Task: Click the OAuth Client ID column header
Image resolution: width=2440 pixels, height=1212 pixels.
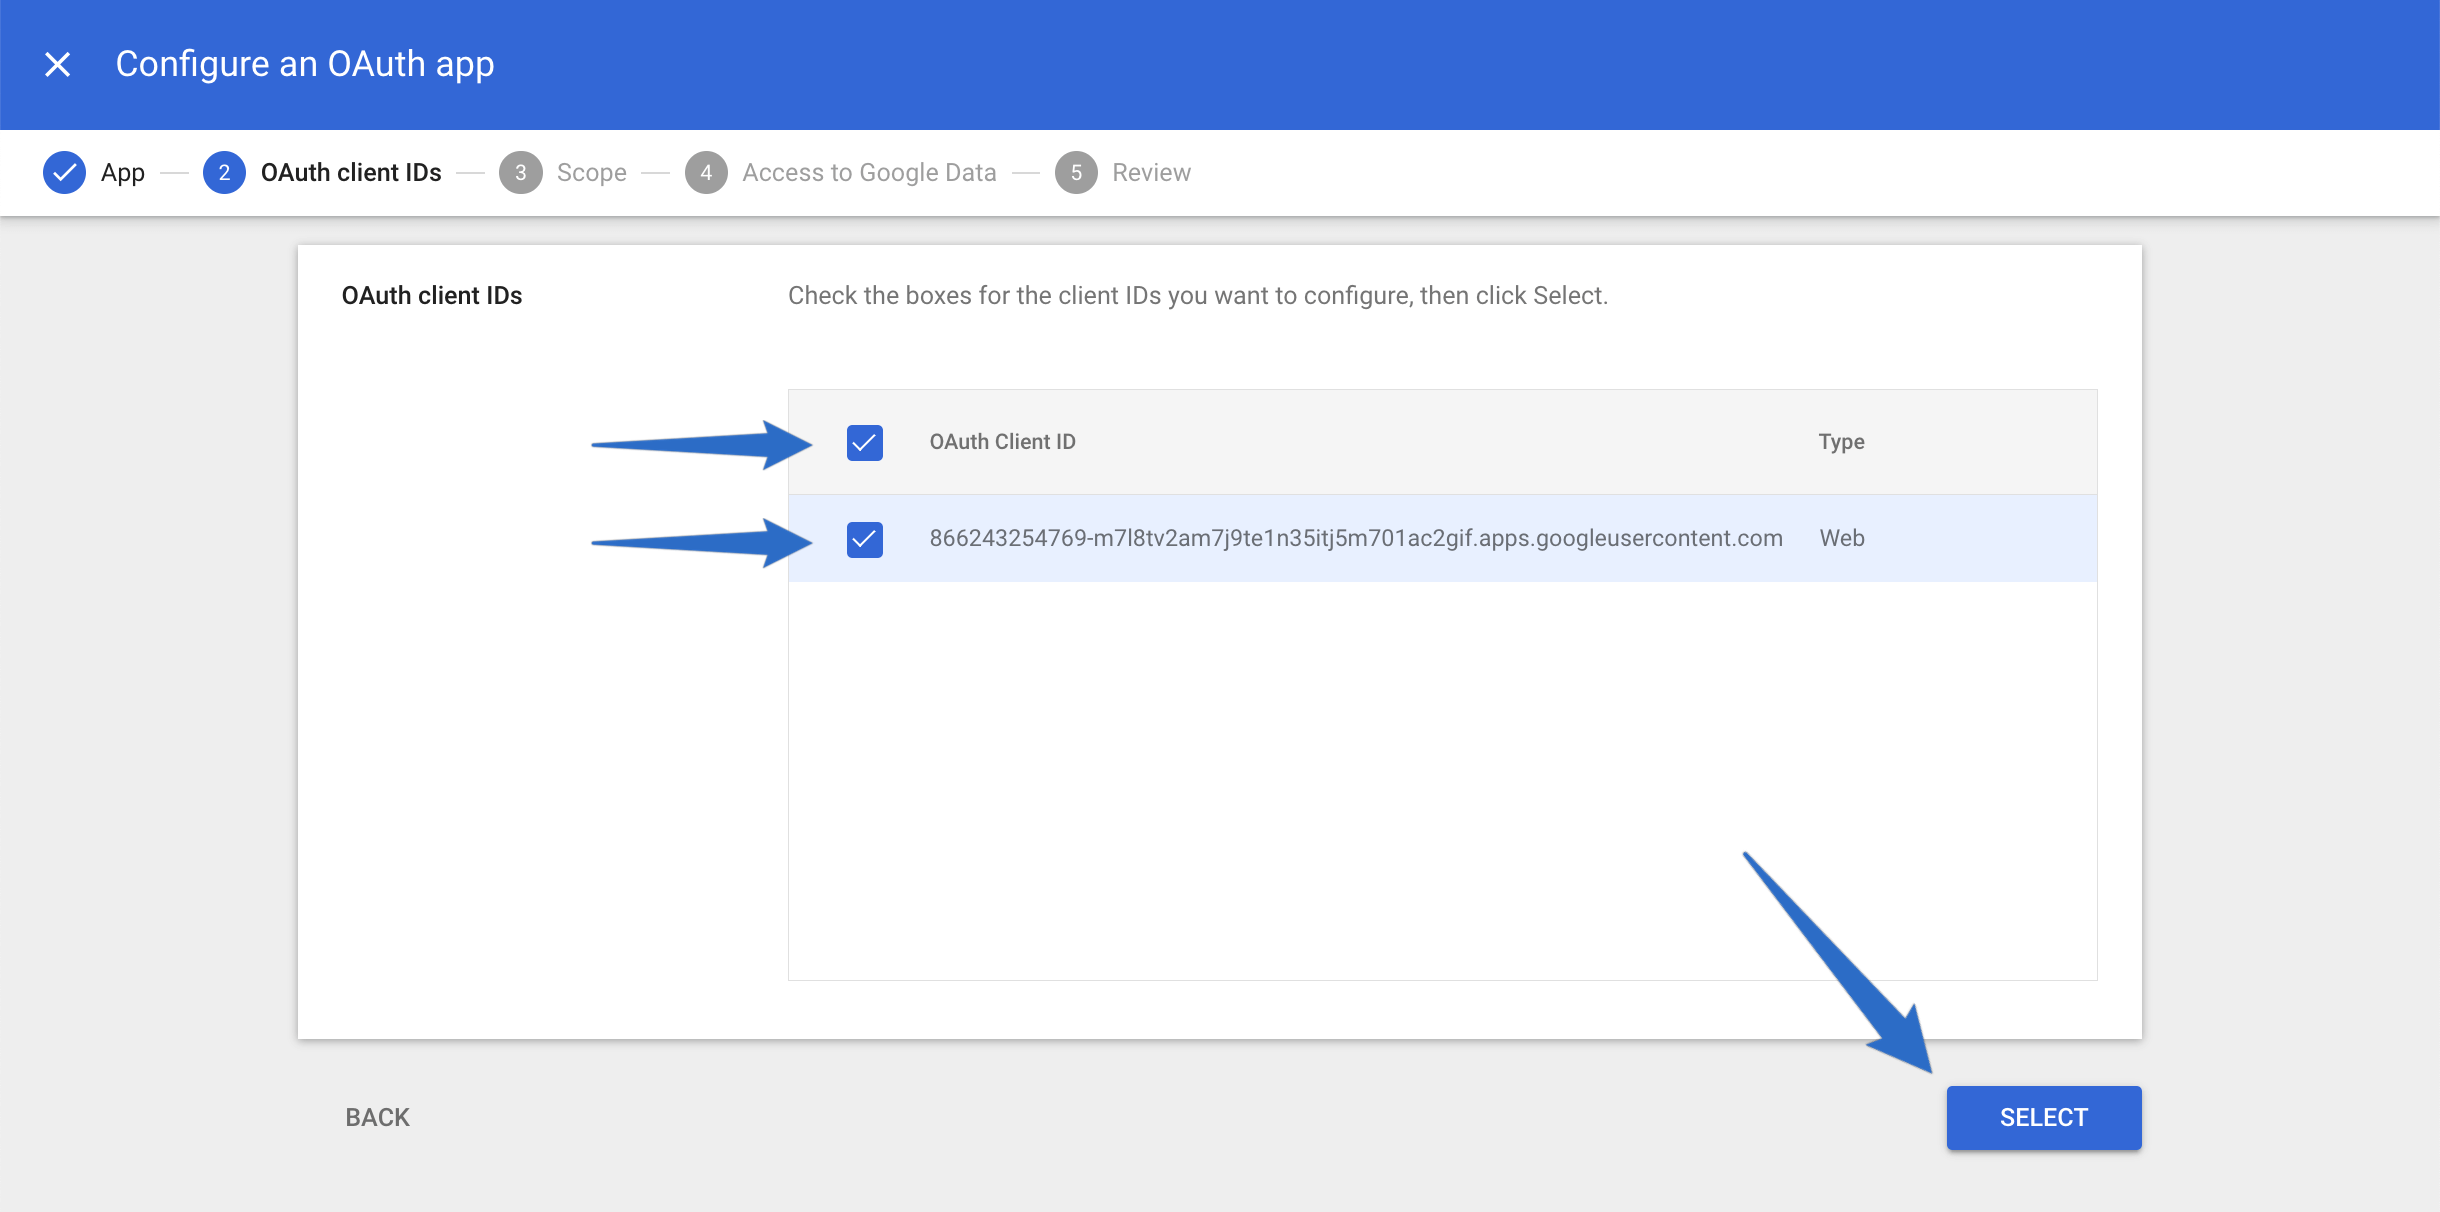Action: 1002,442
